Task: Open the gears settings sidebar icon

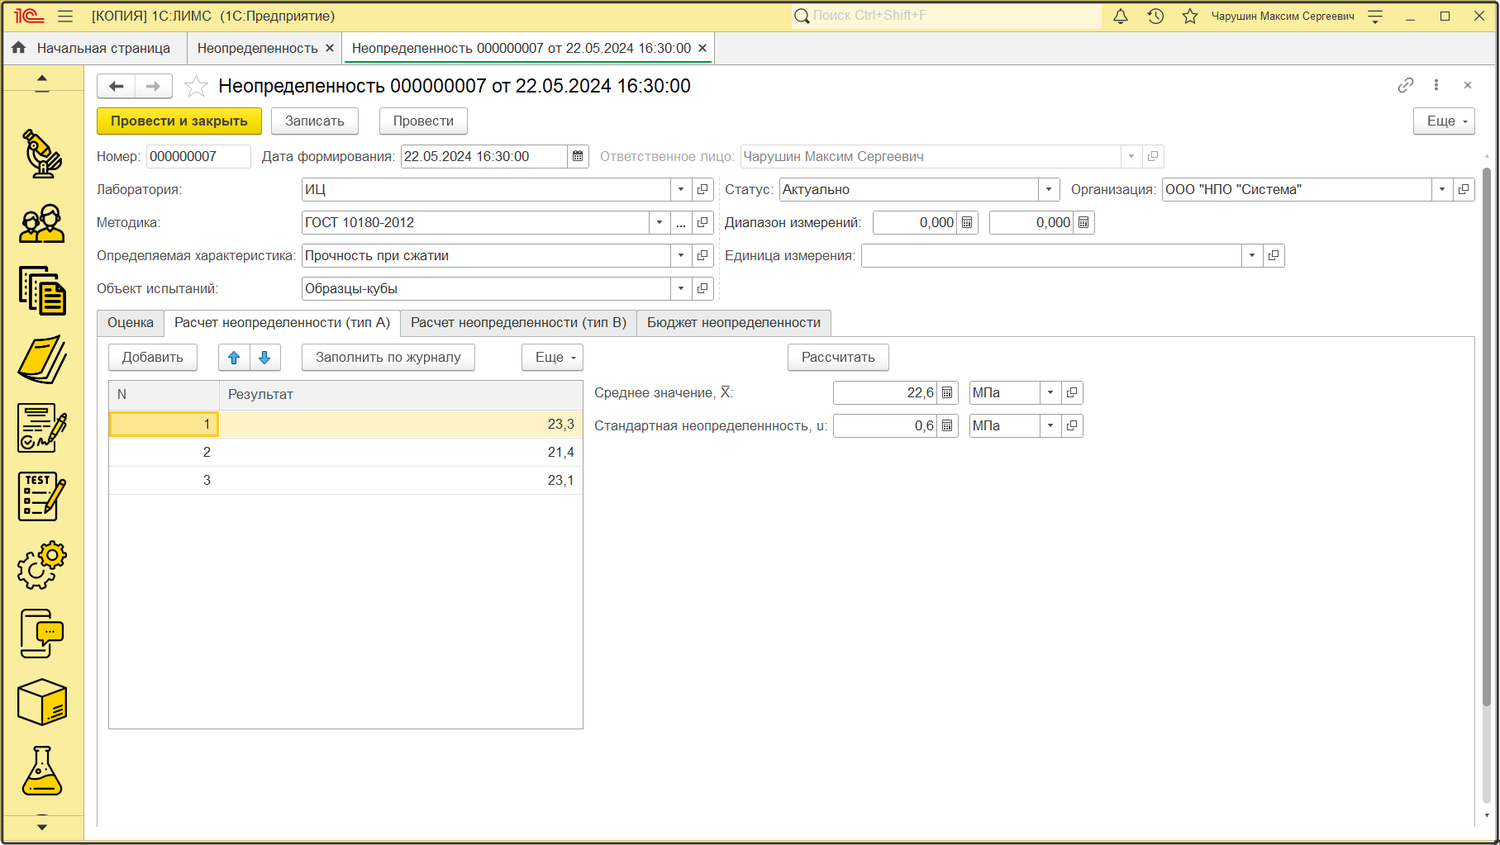Action: (42, 566)
